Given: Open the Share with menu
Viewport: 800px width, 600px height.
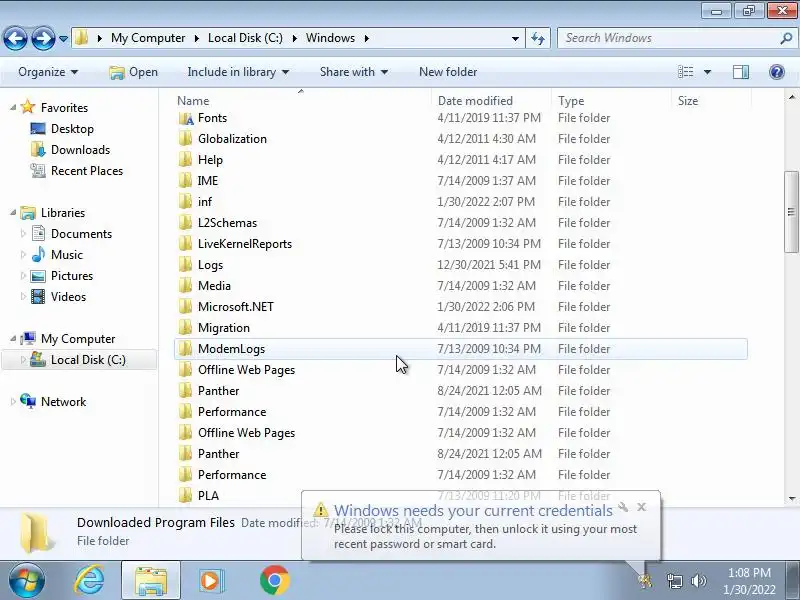Looking at the screenshot, I should click(354, 72).
